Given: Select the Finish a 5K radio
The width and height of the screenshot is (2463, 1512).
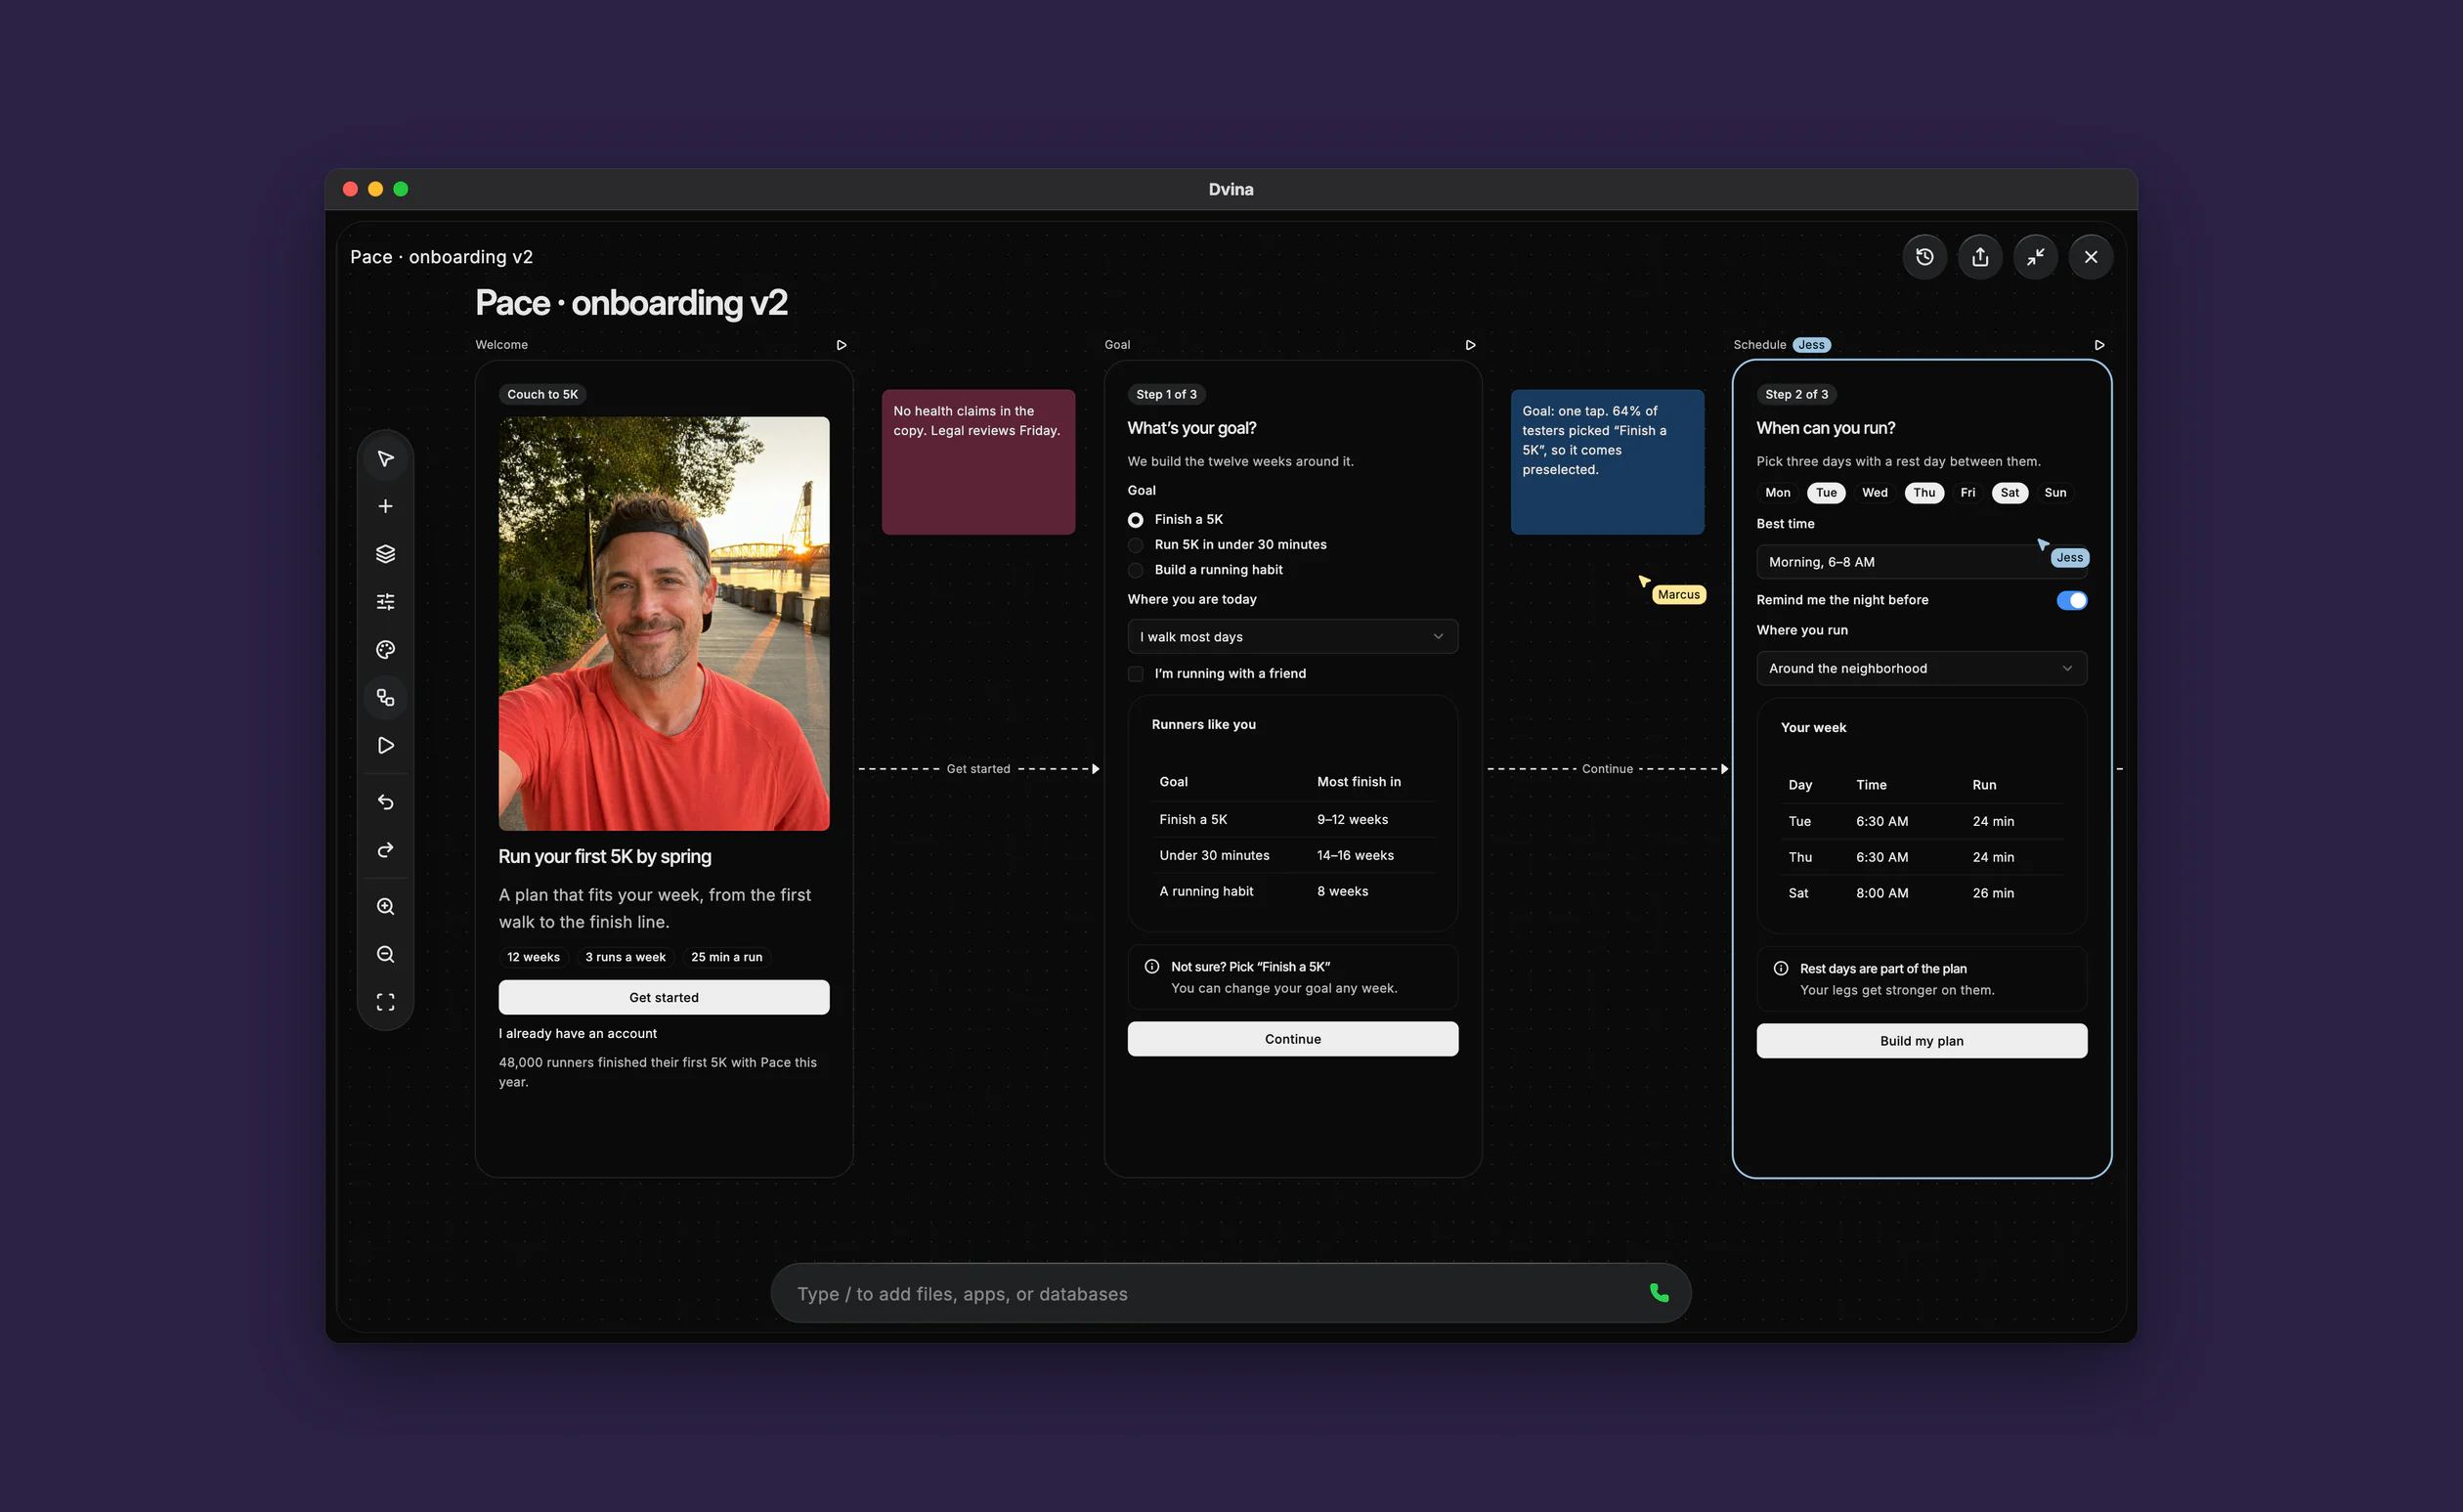Looking at the screenshot, I should pos(1135,520).
